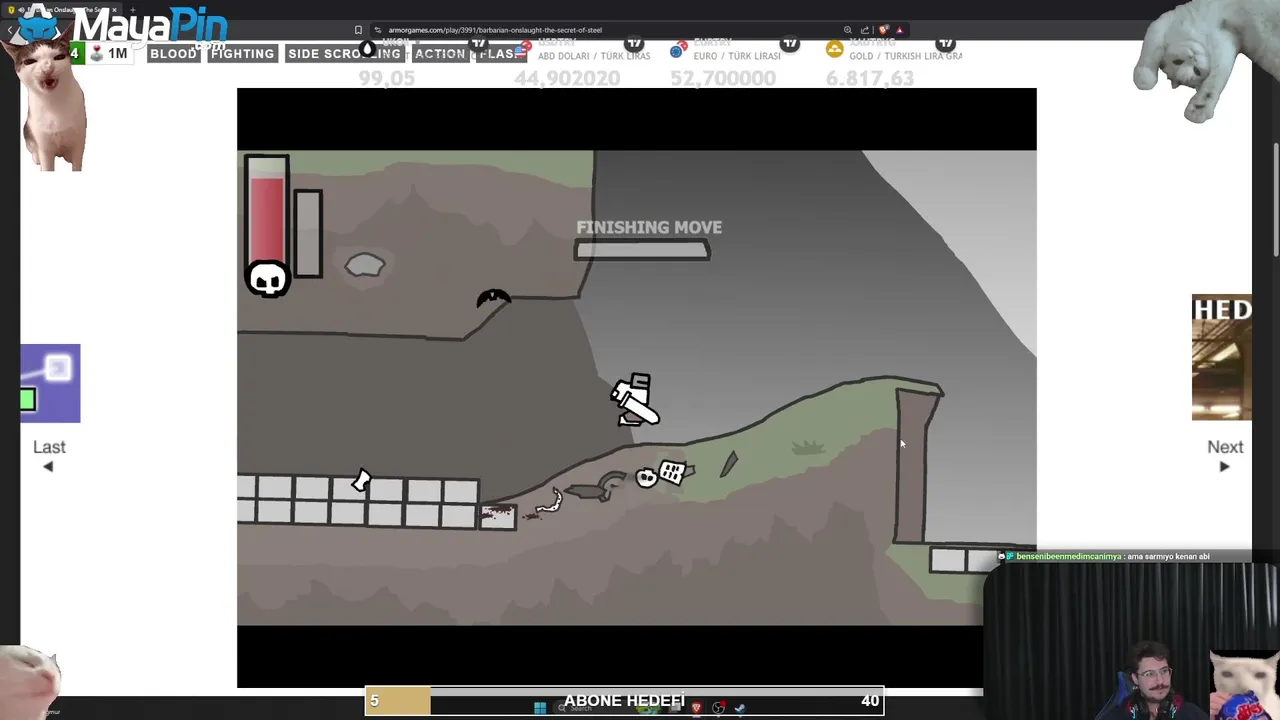Click the Brave shields icon in the address bar
Viewport: 1280px width, 720px height.
pos(884,30)
